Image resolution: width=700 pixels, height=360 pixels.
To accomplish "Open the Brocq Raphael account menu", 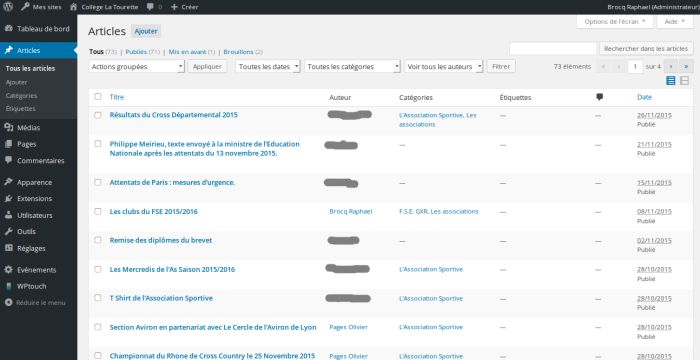I will (x=652, y=7).
